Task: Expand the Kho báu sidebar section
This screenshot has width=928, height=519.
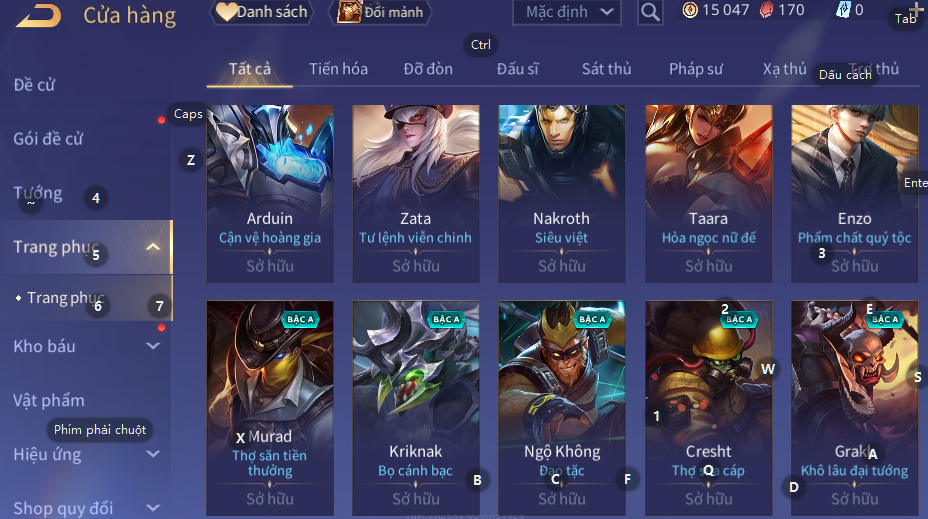Action: pos(153,346)
